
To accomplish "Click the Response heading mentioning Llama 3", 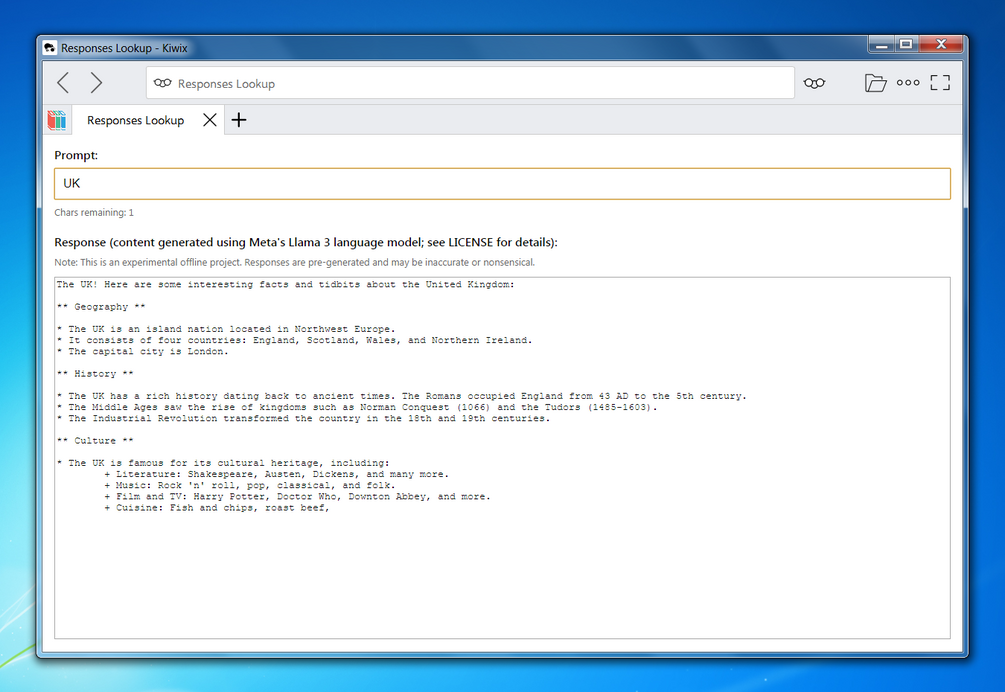I will 306,242.
